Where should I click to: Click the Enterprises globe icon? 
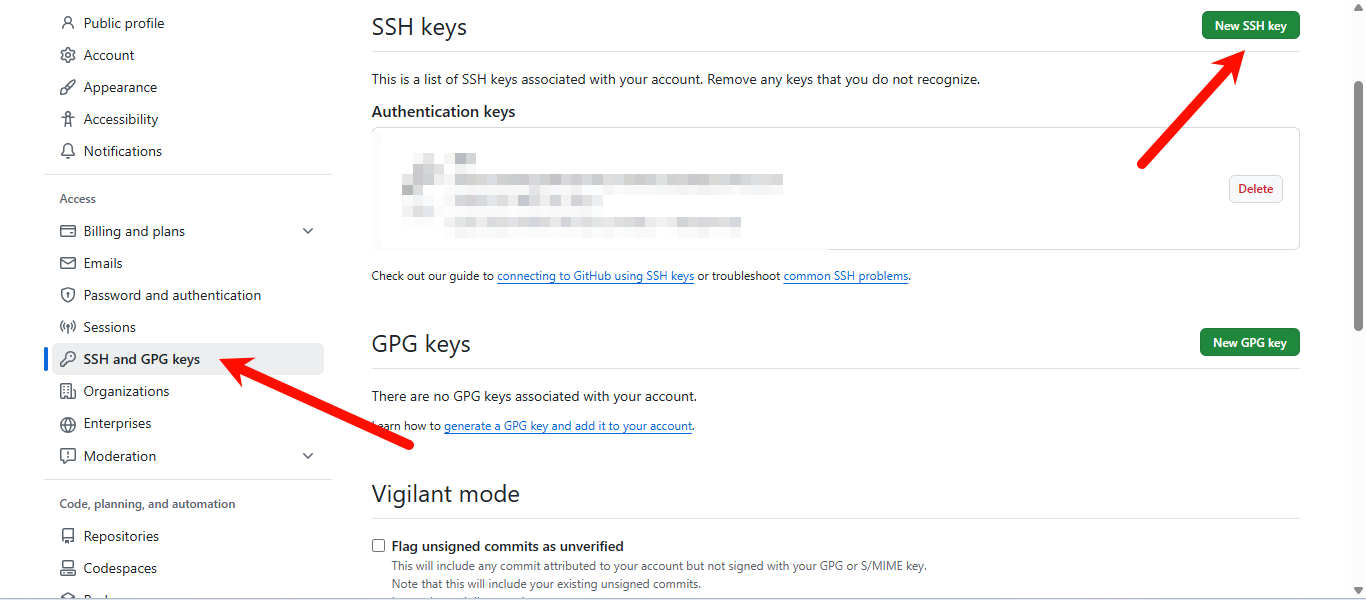tap(68, 424)
